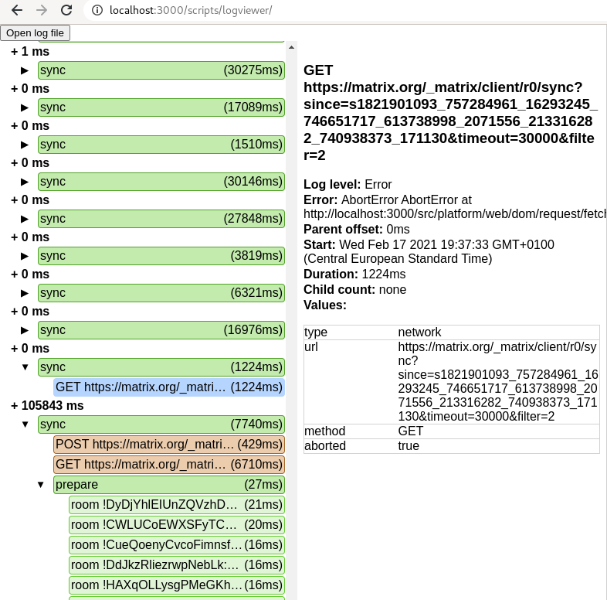
Task: Click the browser forward arrow
Action: click(x=41, y=10)
